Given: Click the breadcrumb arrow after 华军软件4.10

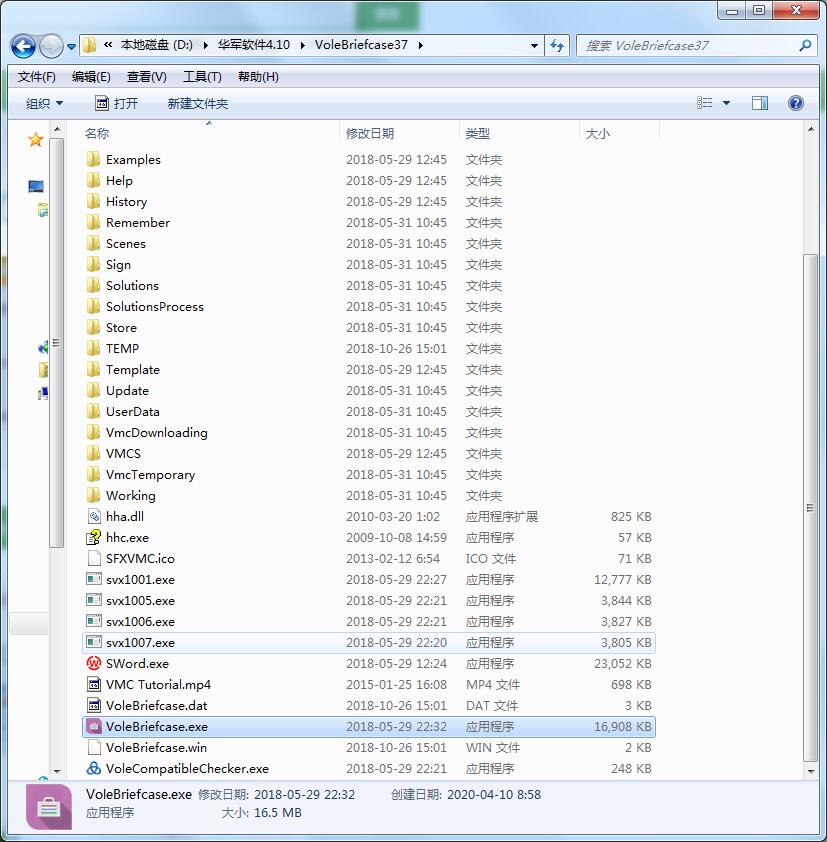Looking at the screenshot, I should tap(303, 46).
